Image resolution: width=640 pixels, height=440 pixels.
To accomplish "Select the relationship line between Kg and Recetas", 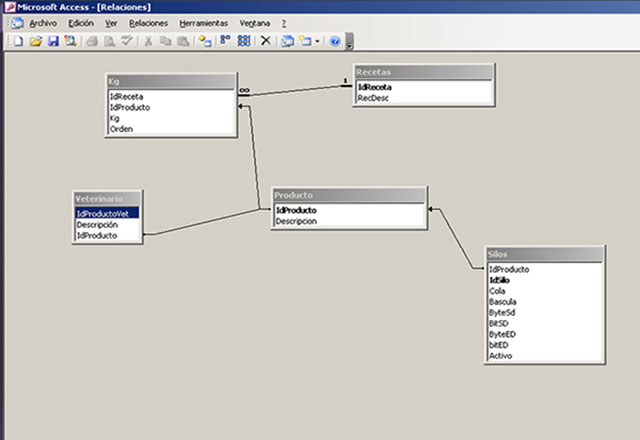I will point(295,91).
